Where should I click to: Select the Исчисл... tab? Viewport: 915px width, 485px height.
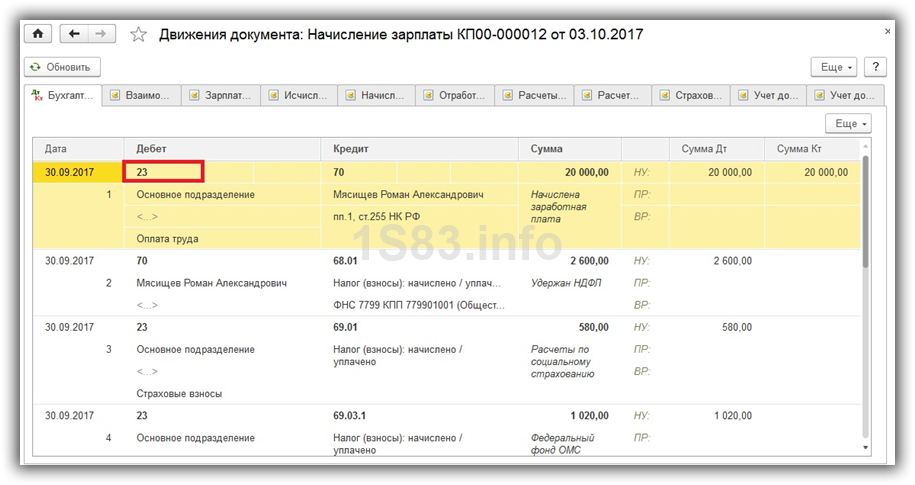click(299, 96)
